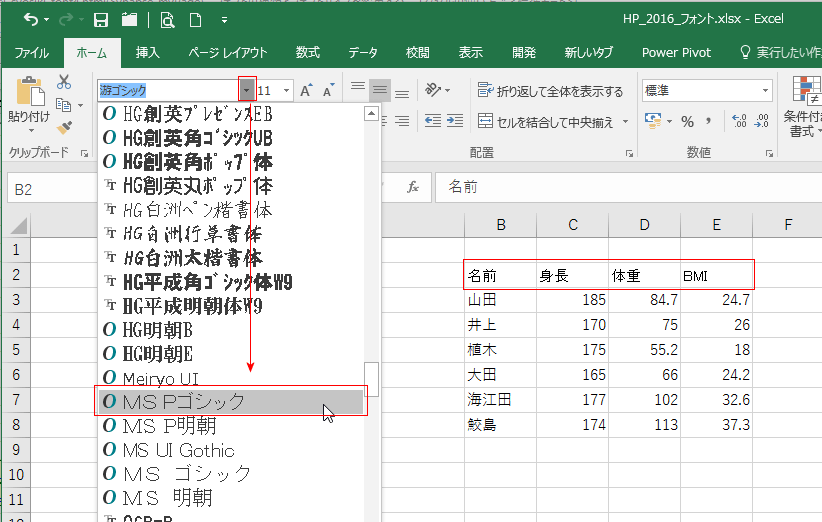Image resolution: width=822 pixels, height=522 pixels.
Task: Toggle top vertical alignment button
Action: [x=357, y=91]
